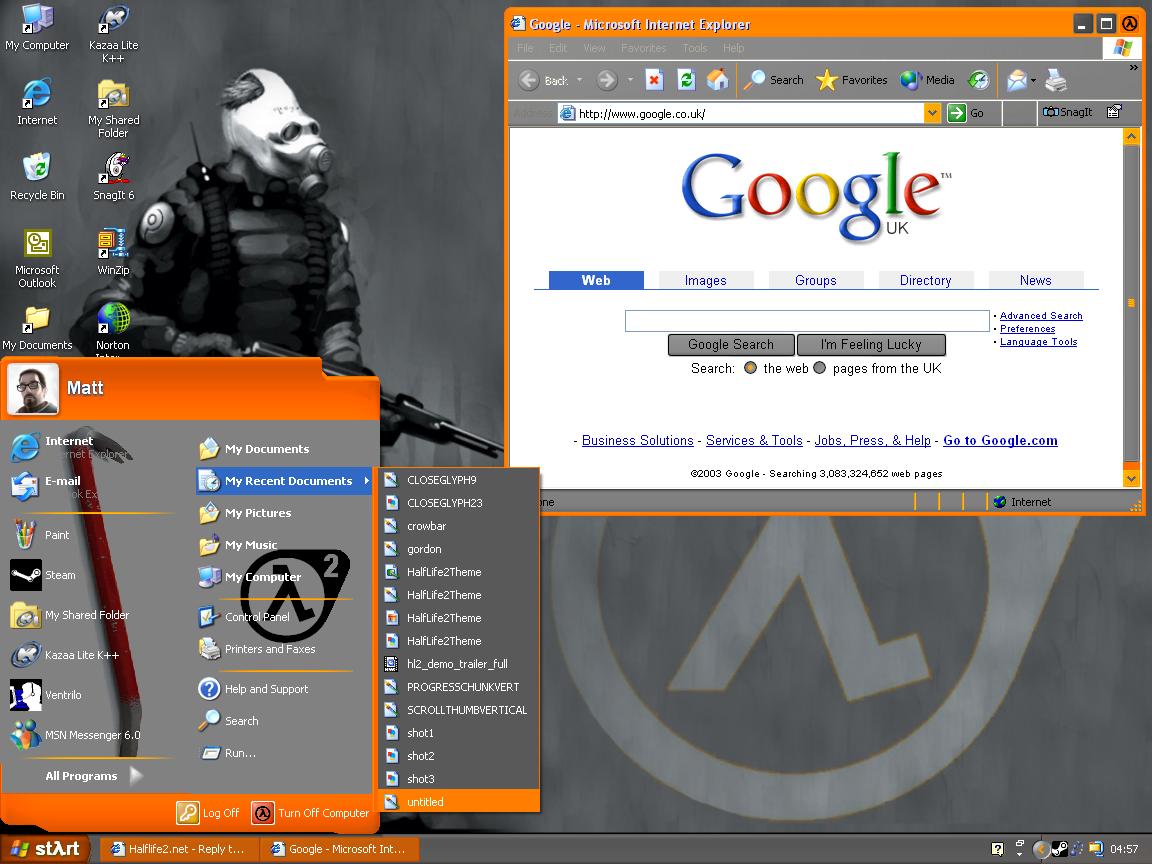The height and width of the screenshot is (864, 1152).
Task: Open Control Panel from Start menu
Action: pyautogui.click(x=245, y=616)
